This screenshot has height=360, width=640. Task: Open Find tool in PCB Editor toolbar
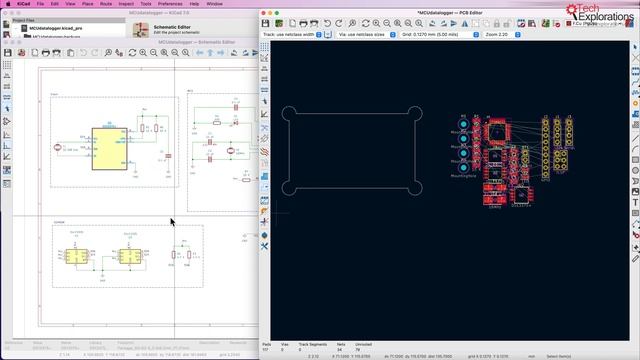click(352, 24)
